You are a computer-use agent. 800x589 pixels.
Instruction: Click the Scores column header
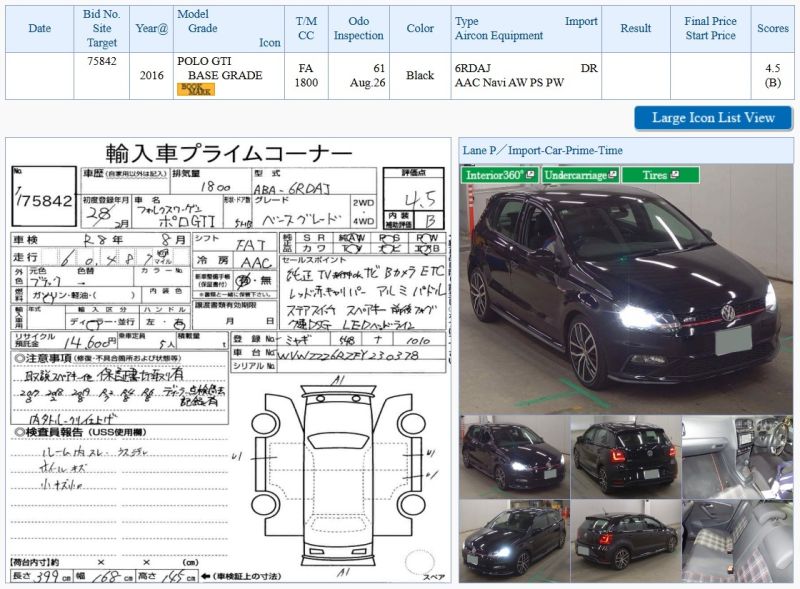pos(772,29)
